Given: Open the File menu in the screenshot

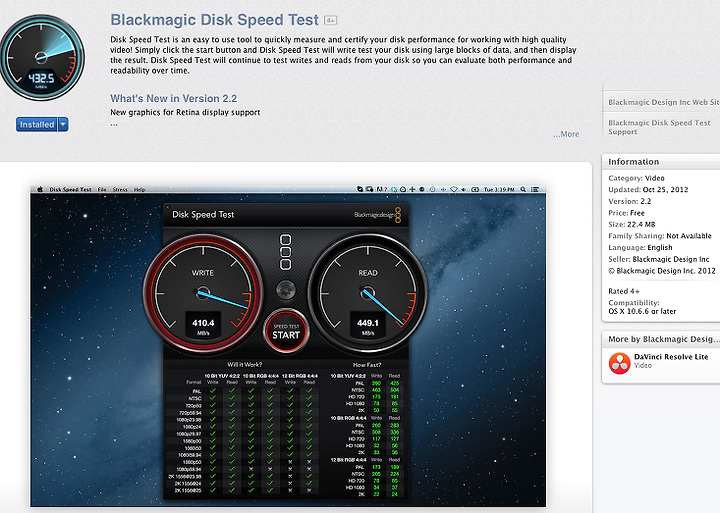Looking at the screenshot, I should coord(102,189).
